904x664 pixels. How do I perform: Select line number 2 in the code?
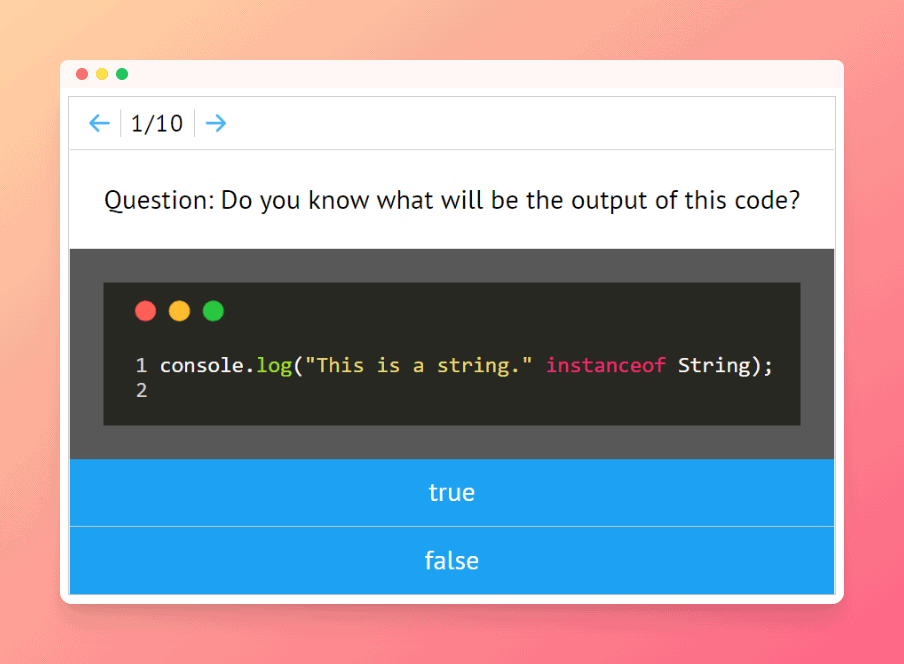[x=141, y=390]
